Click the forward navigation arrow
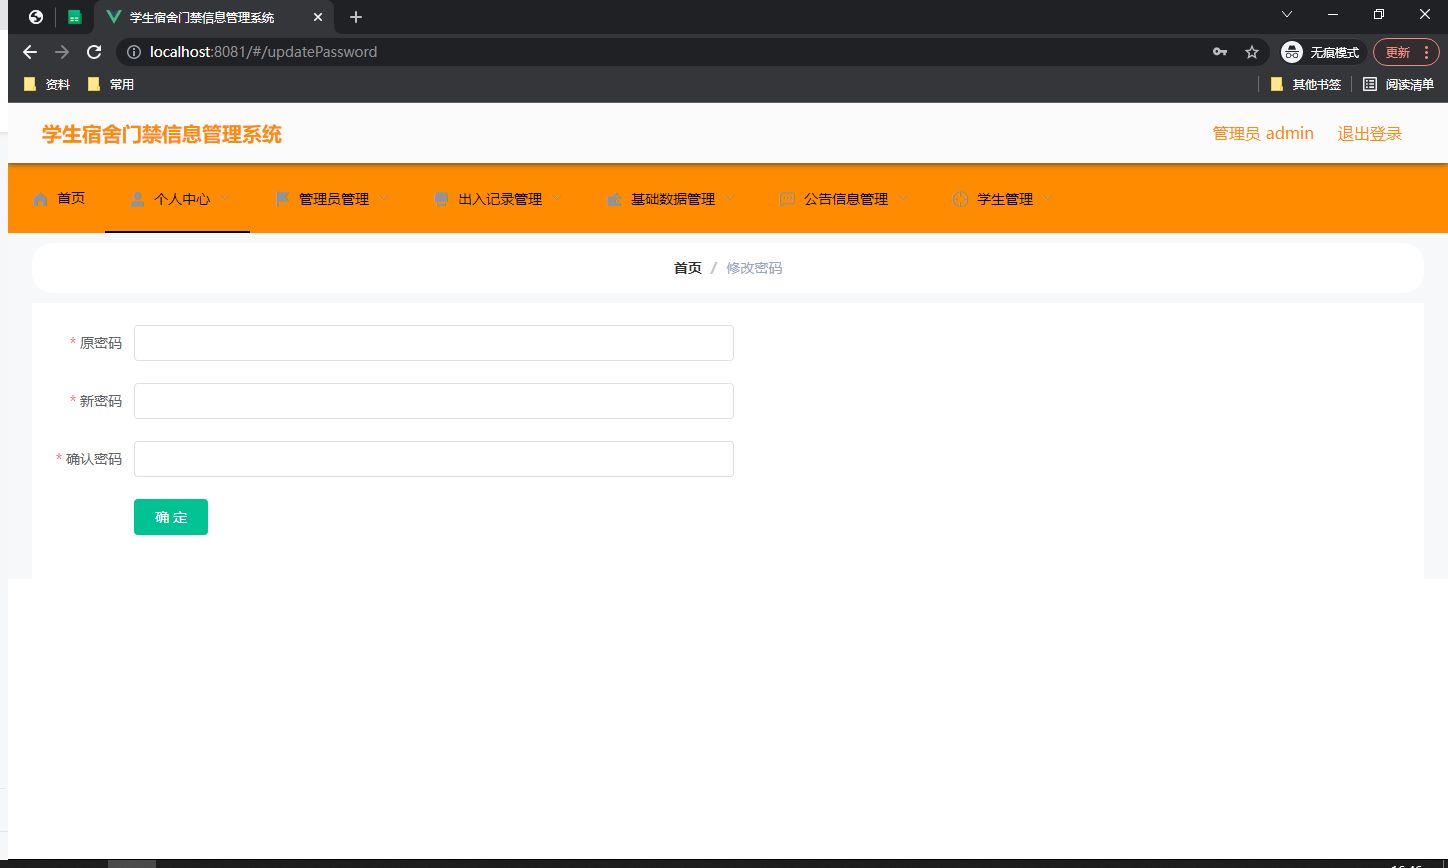This screenshot has width=1448, height=868. coord(62,52)
